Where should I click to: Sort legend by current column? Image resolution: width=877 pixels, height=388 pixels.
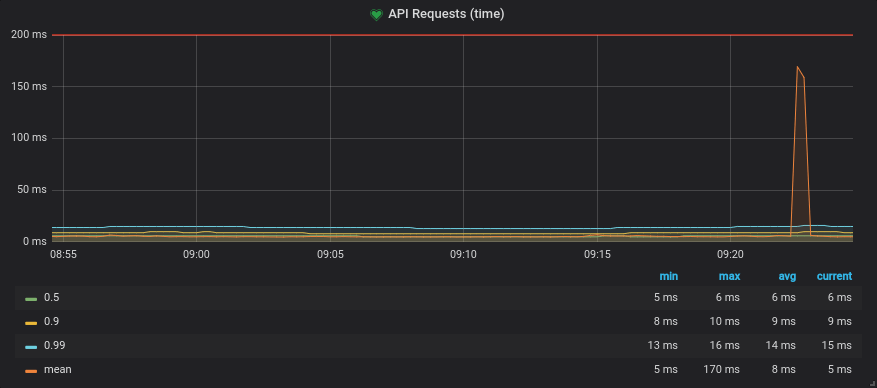tap(834, 276)
